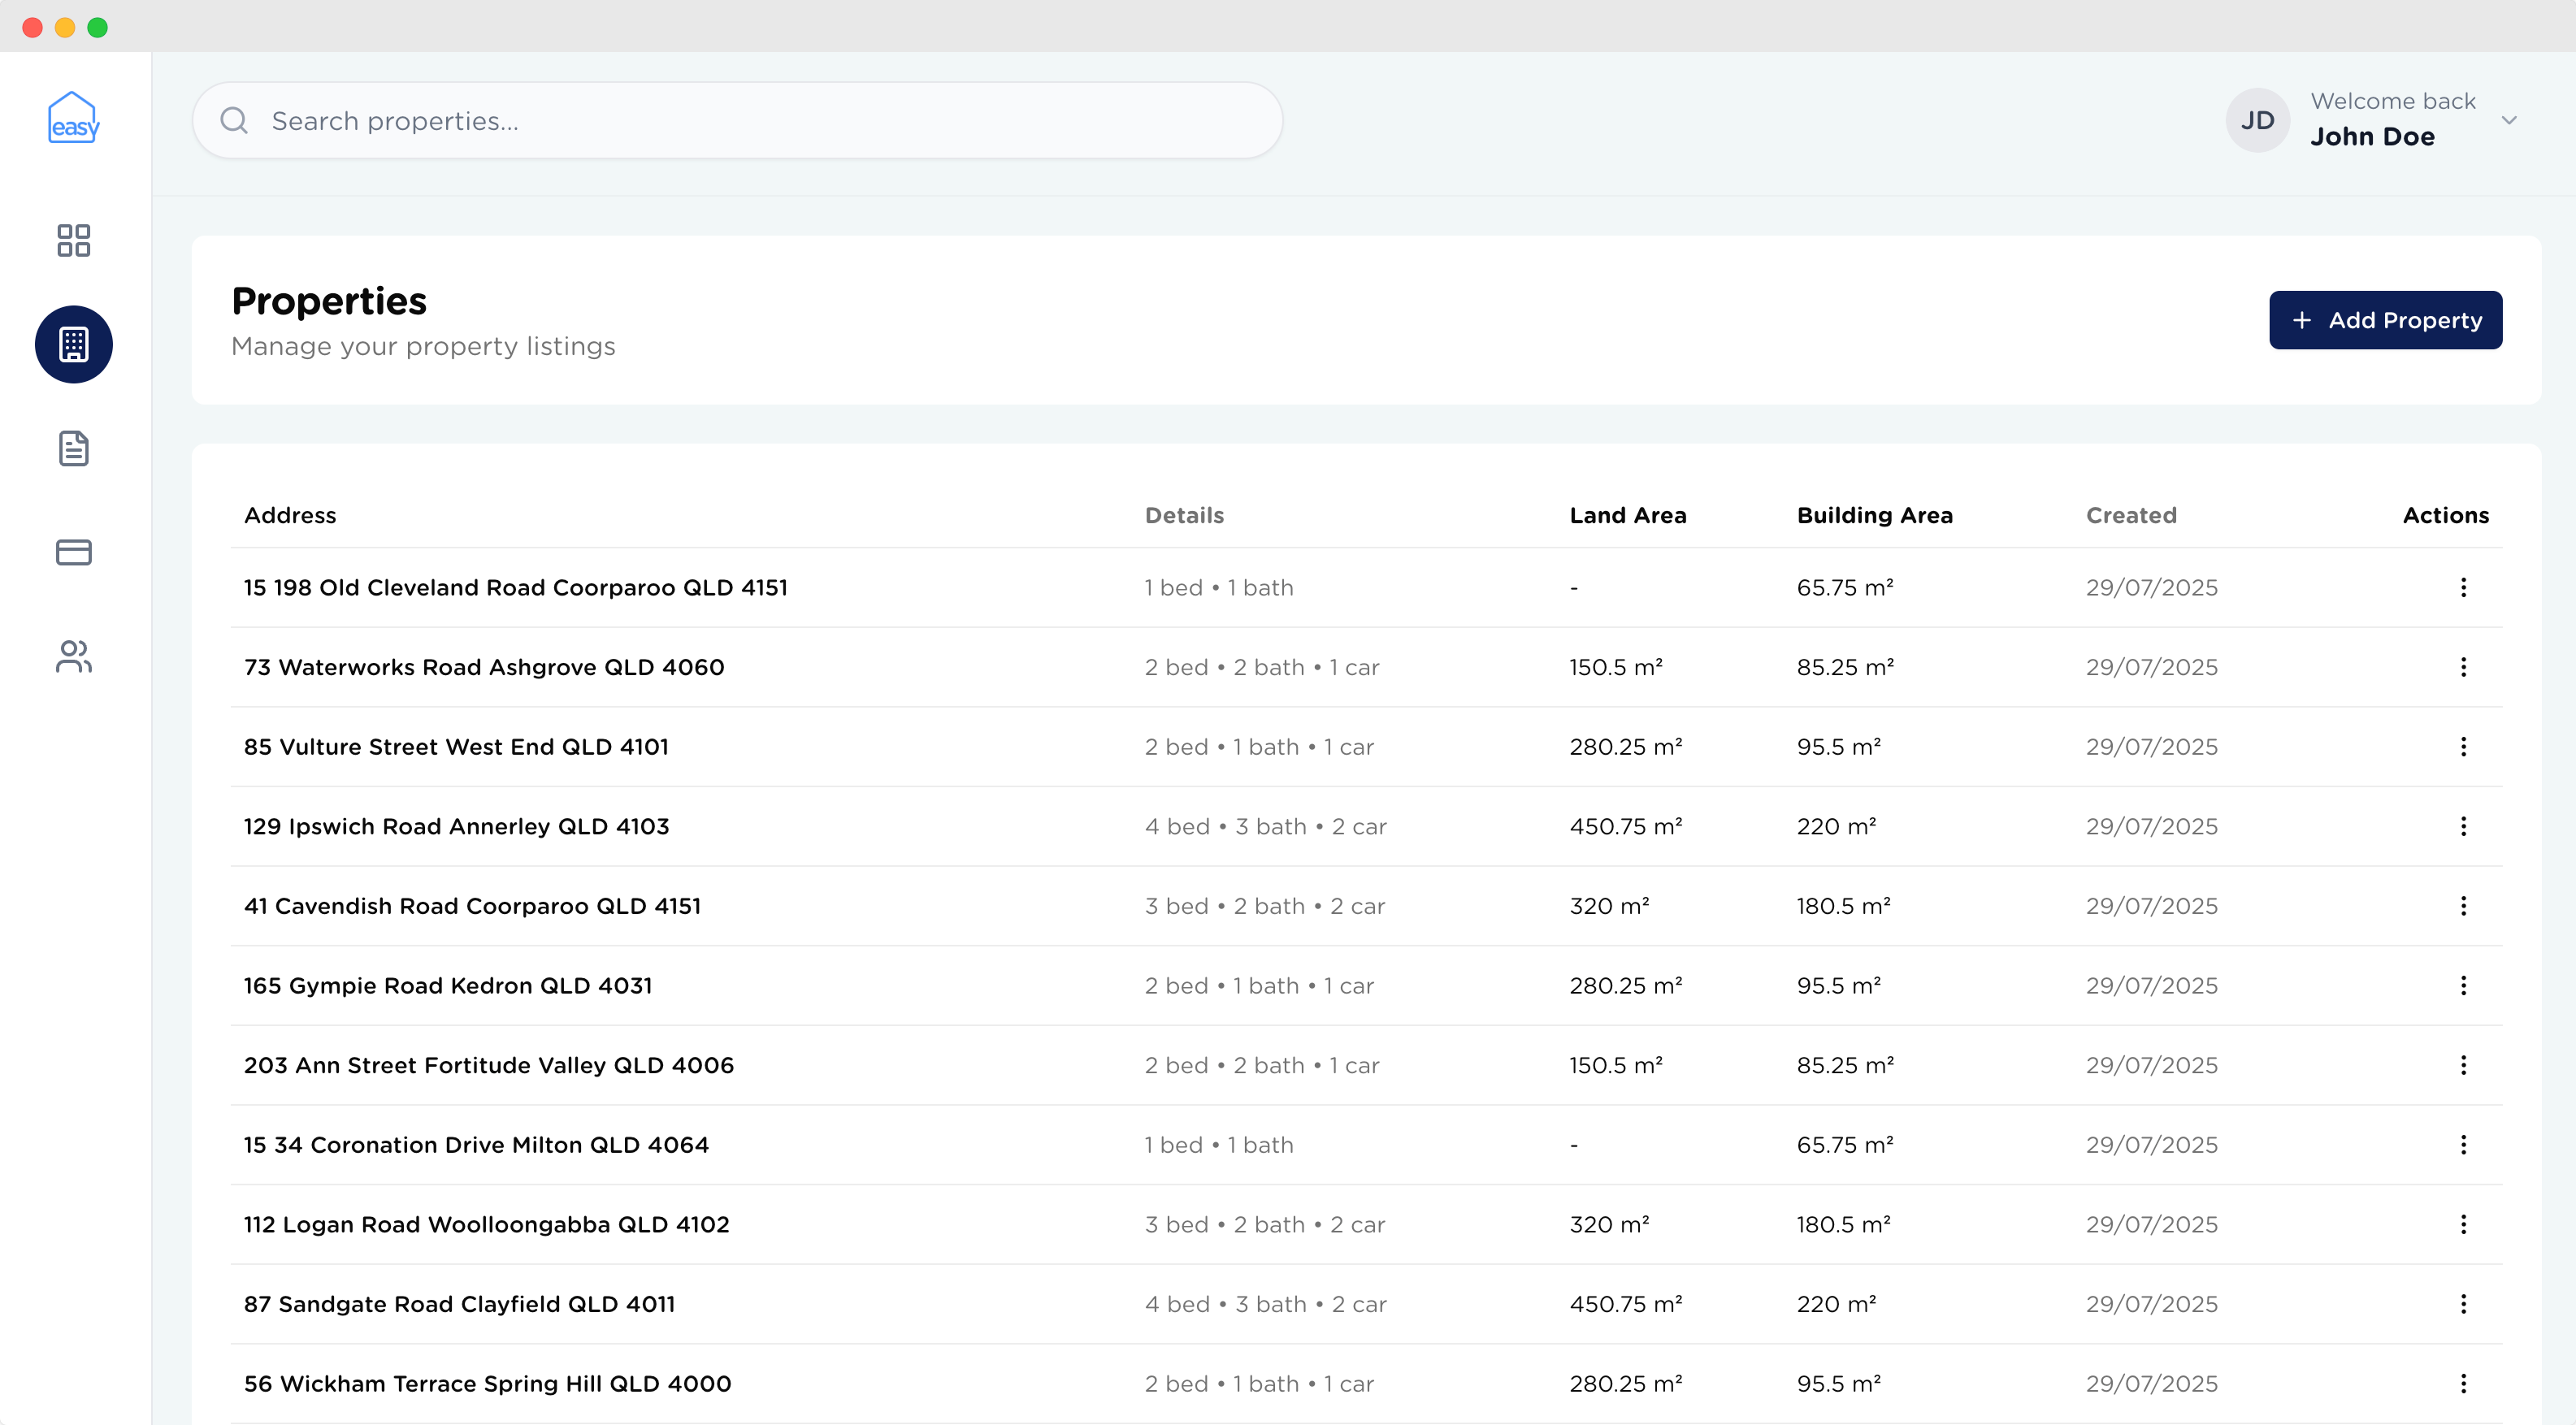Sort table by the Created column header
This screenshot has height=1425, width=2576.
pyautogui.click(x=2131, y=515)
